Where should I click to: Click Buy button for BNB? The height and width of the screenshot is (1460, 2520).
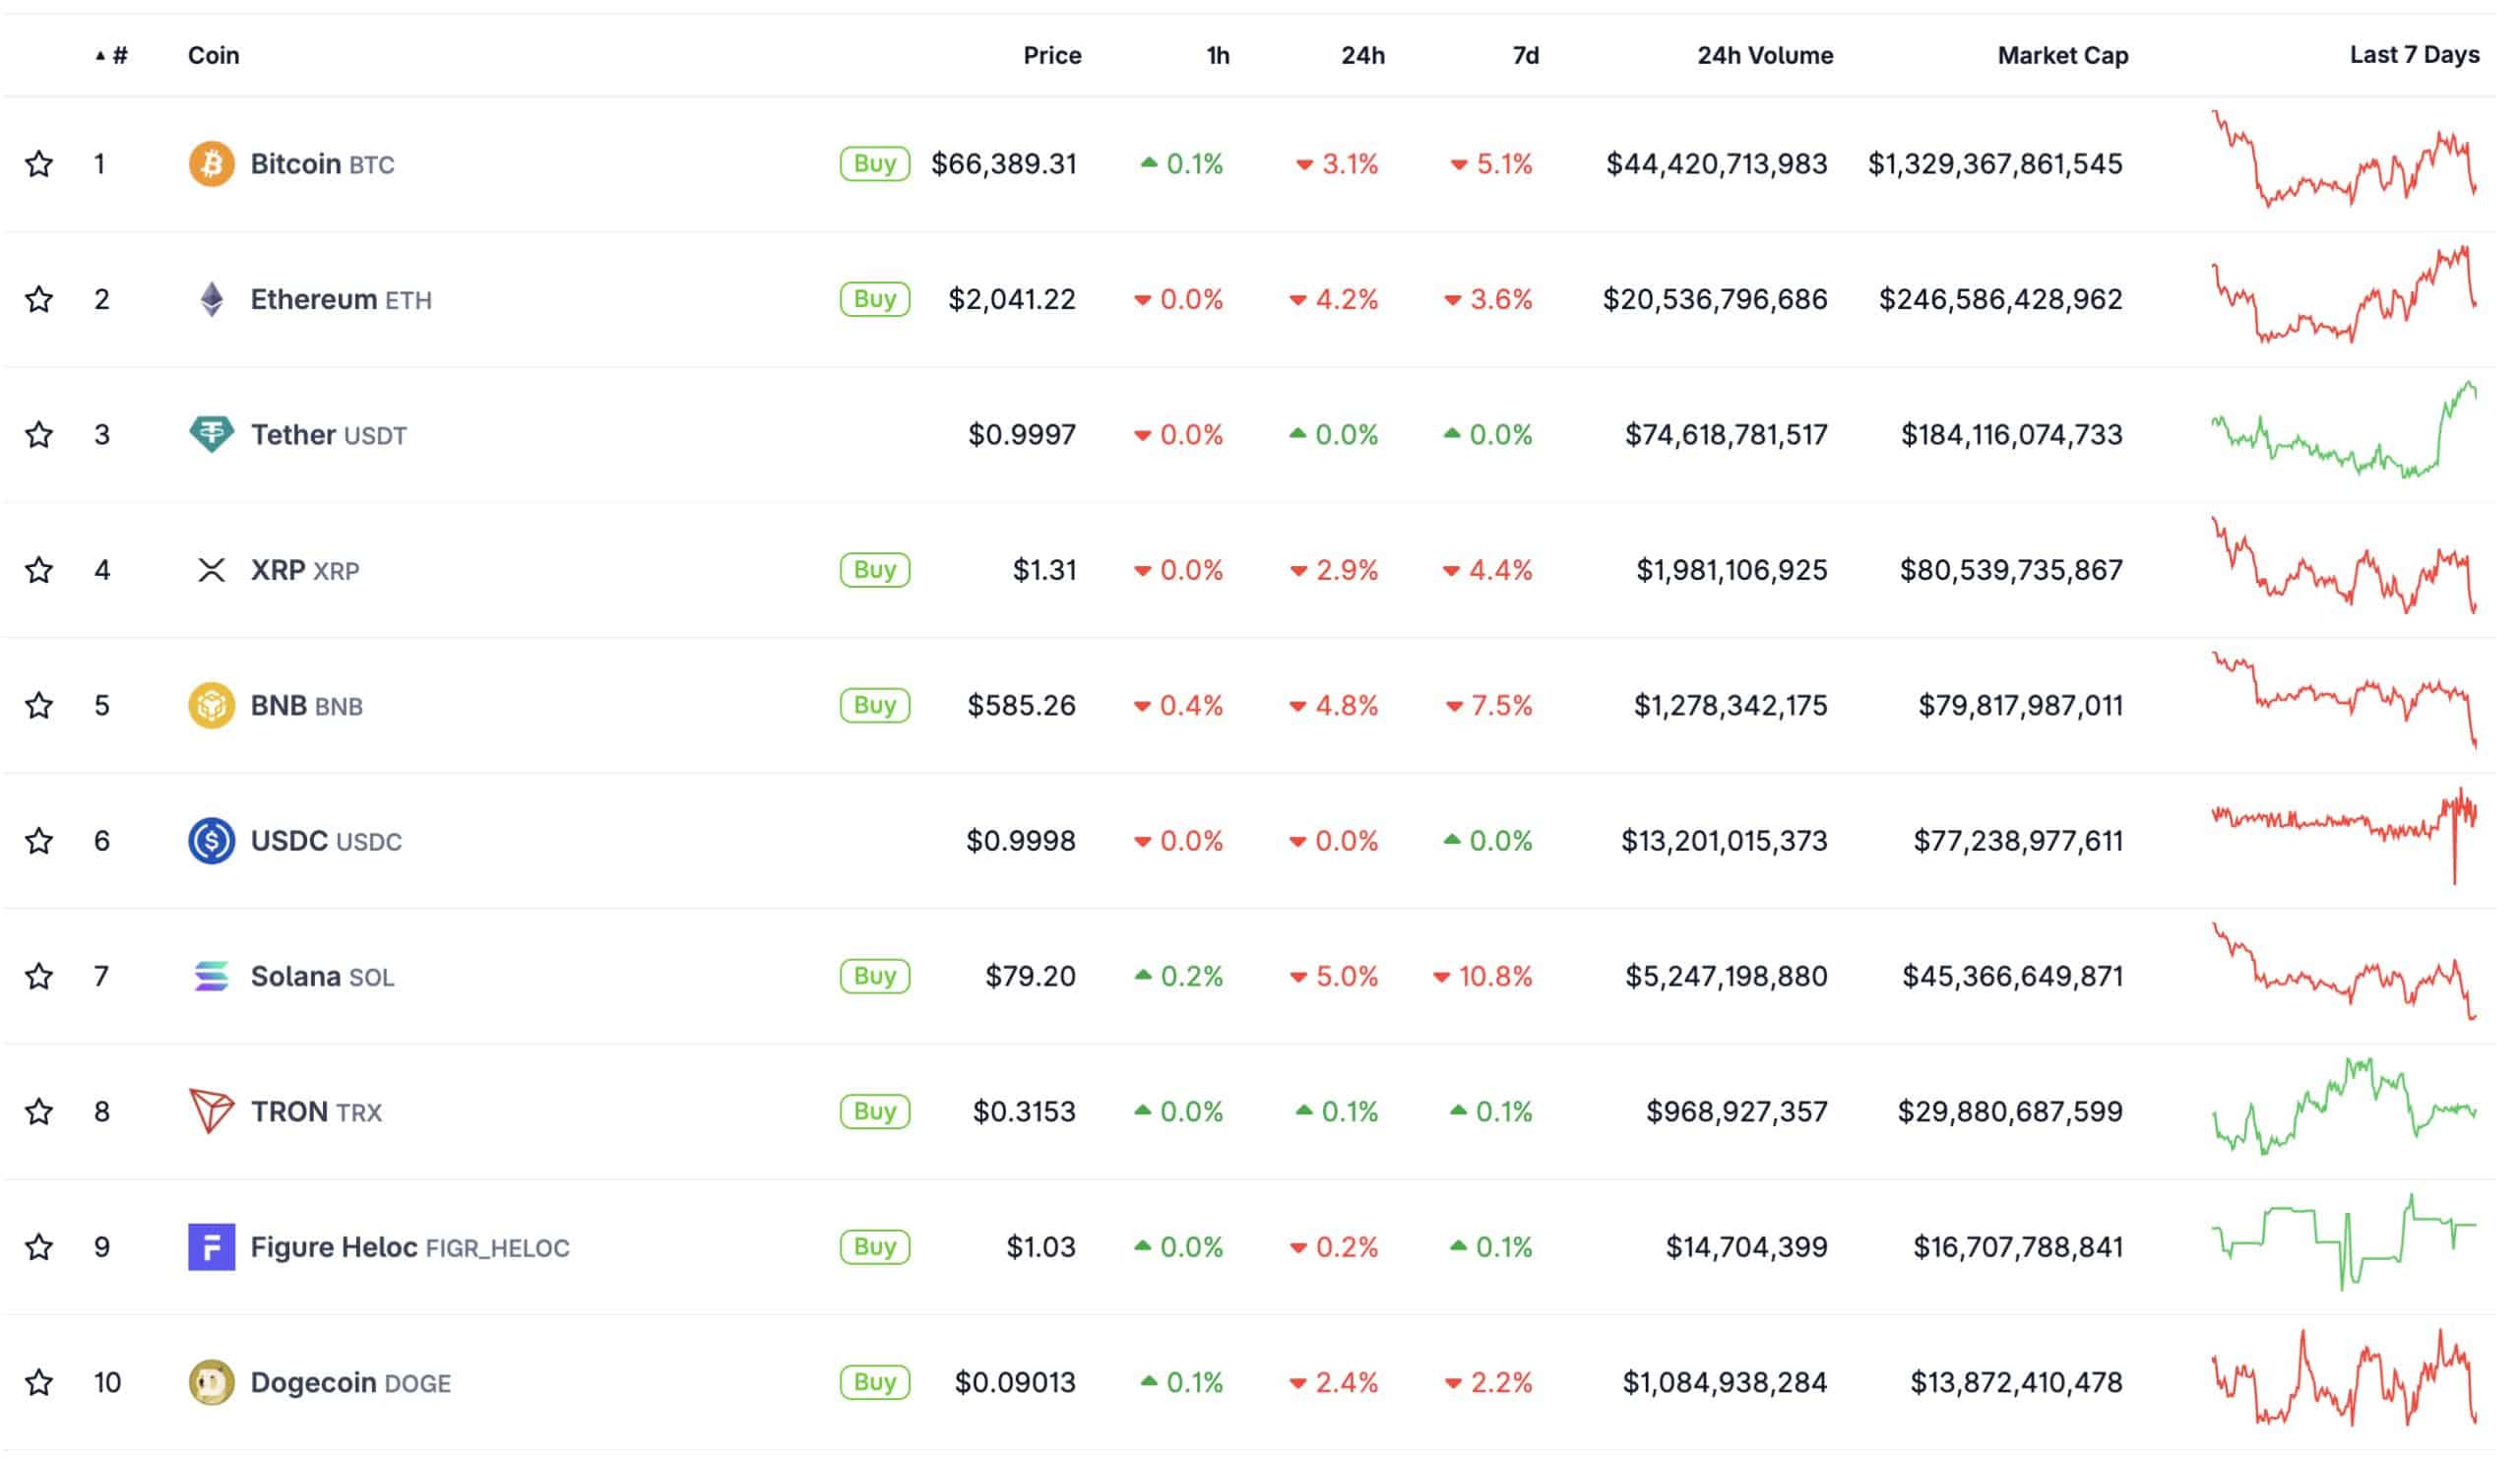[876, 706]
